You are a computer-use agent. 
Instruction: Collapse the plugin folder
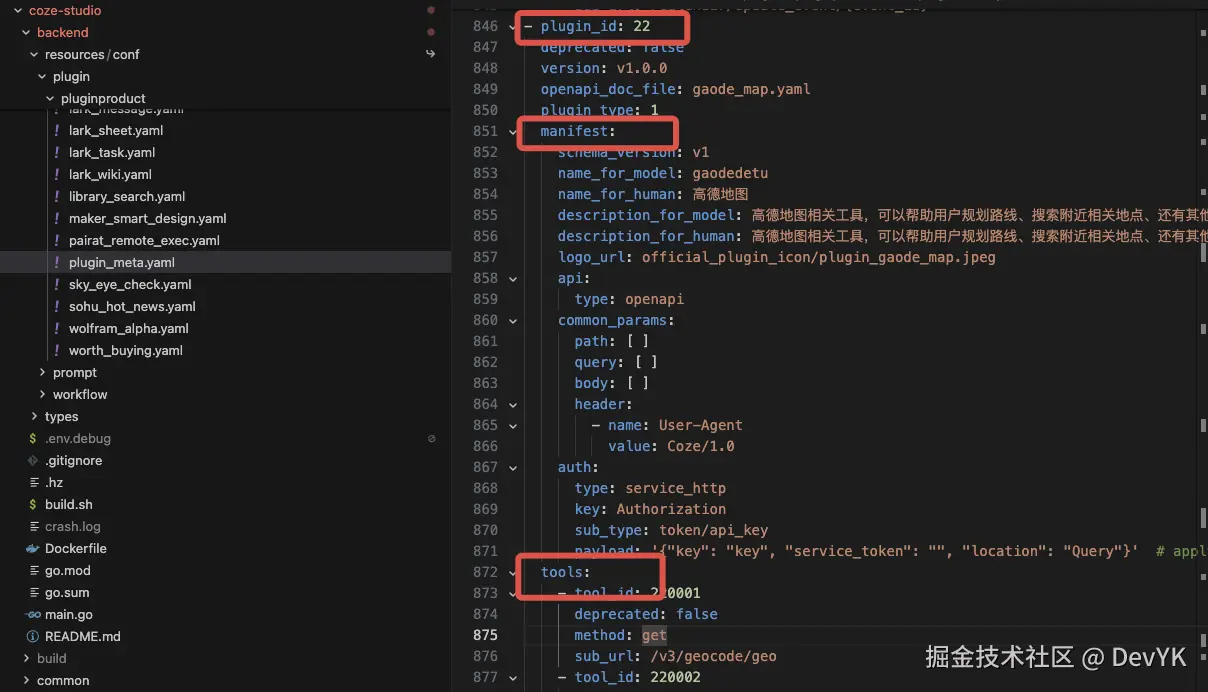tap(42, 77)
